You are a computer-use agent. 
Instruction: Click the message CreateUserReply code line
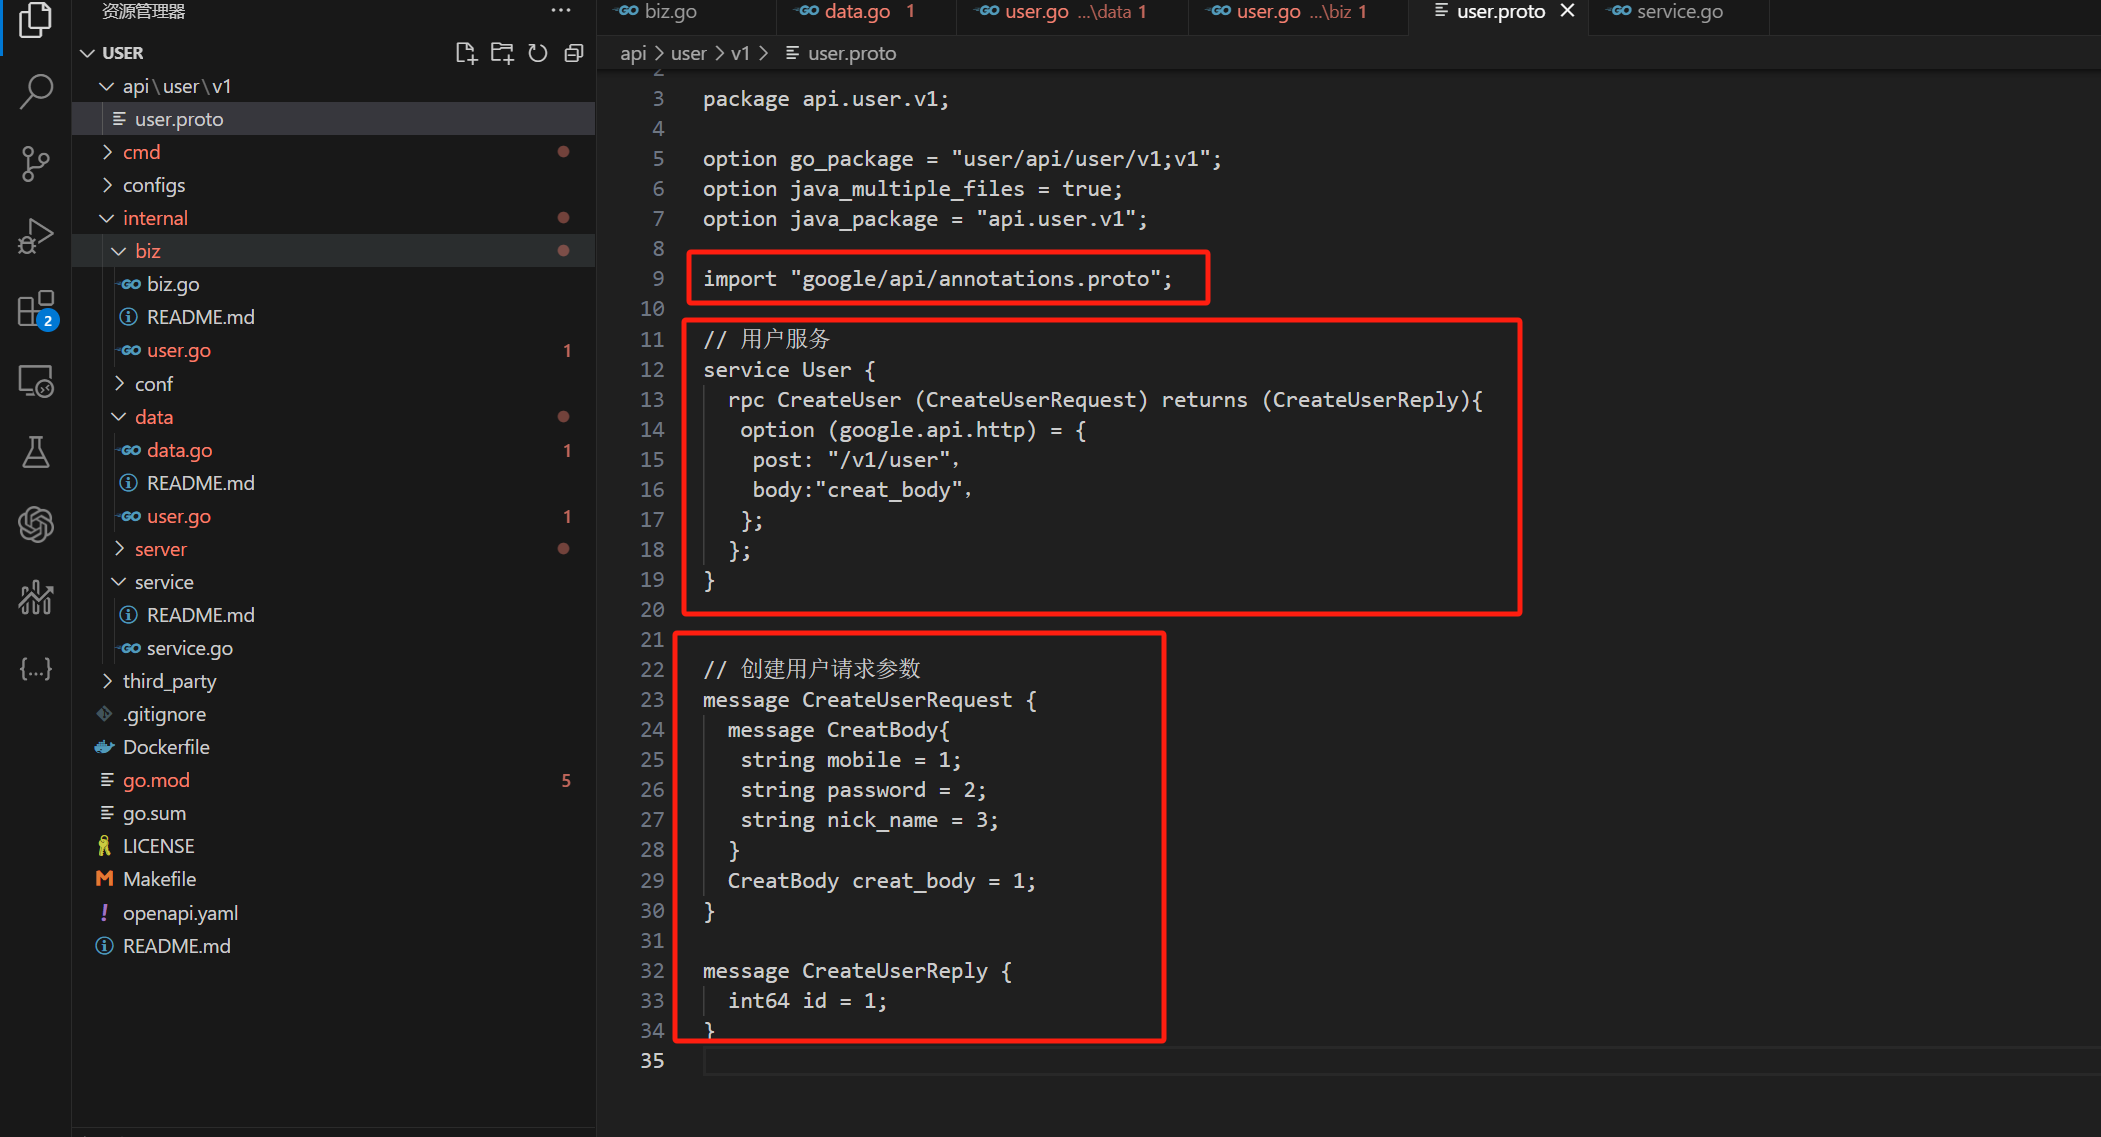(857, 970)
